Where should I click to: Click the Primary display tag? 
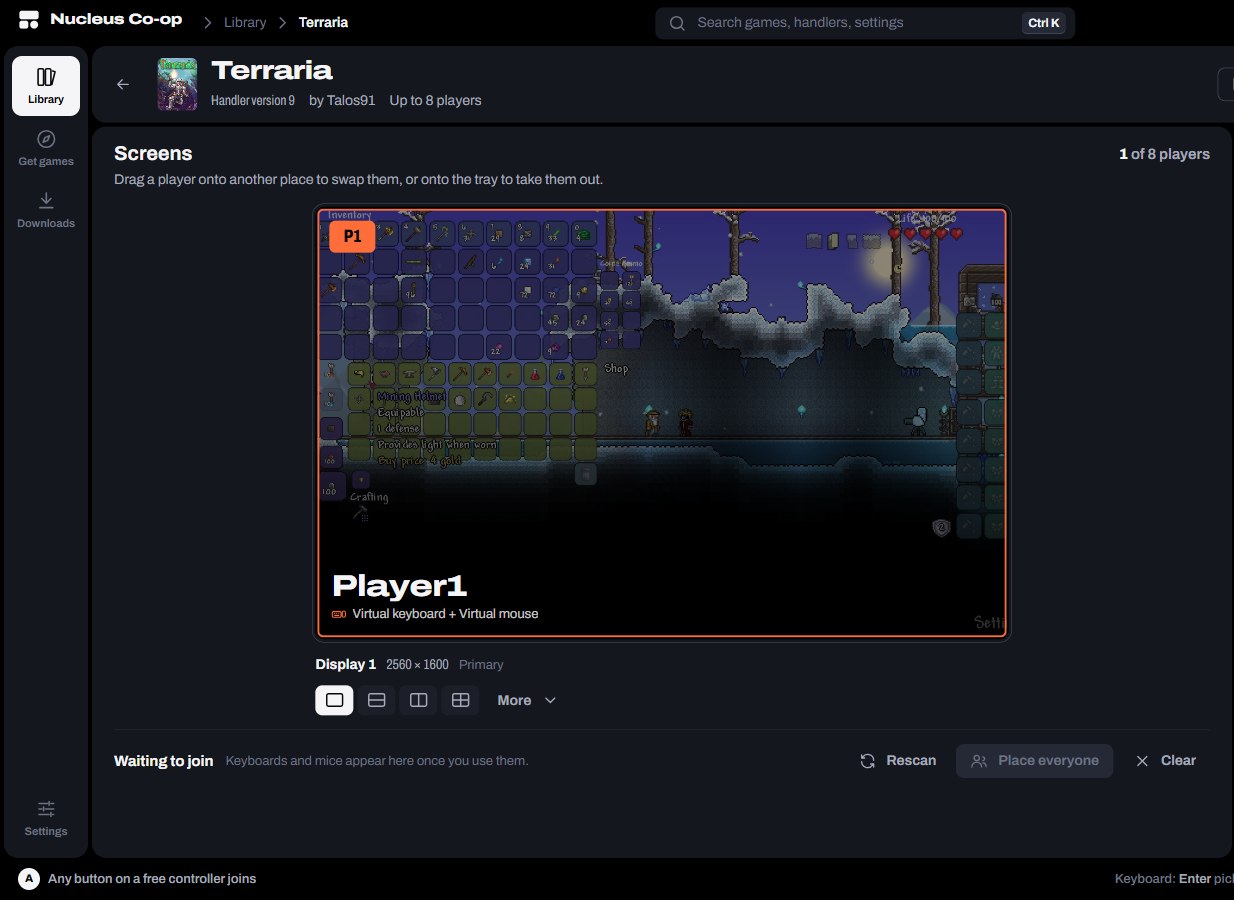pos(481,664)
